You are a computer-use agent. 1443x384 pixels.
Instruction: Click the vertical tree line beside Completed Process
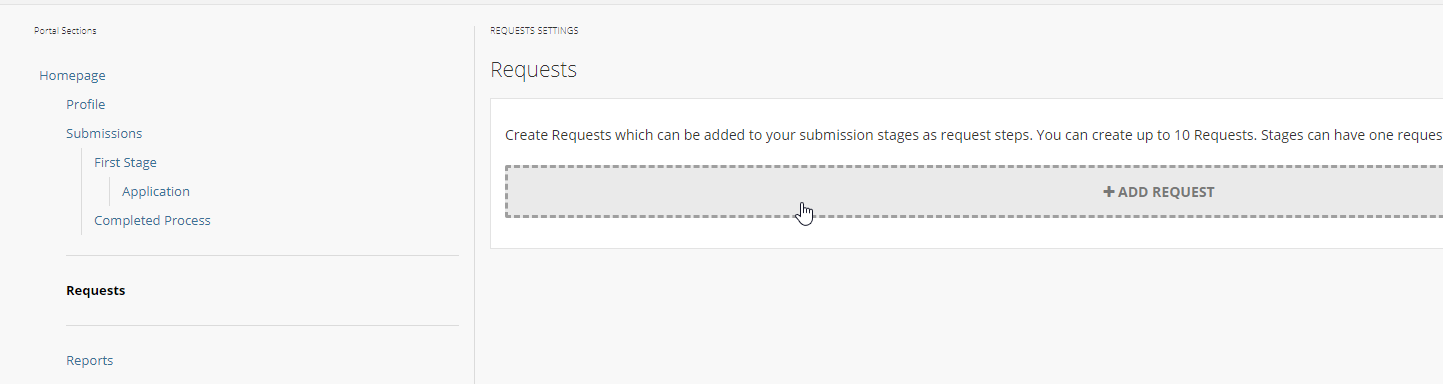[81, 220]
